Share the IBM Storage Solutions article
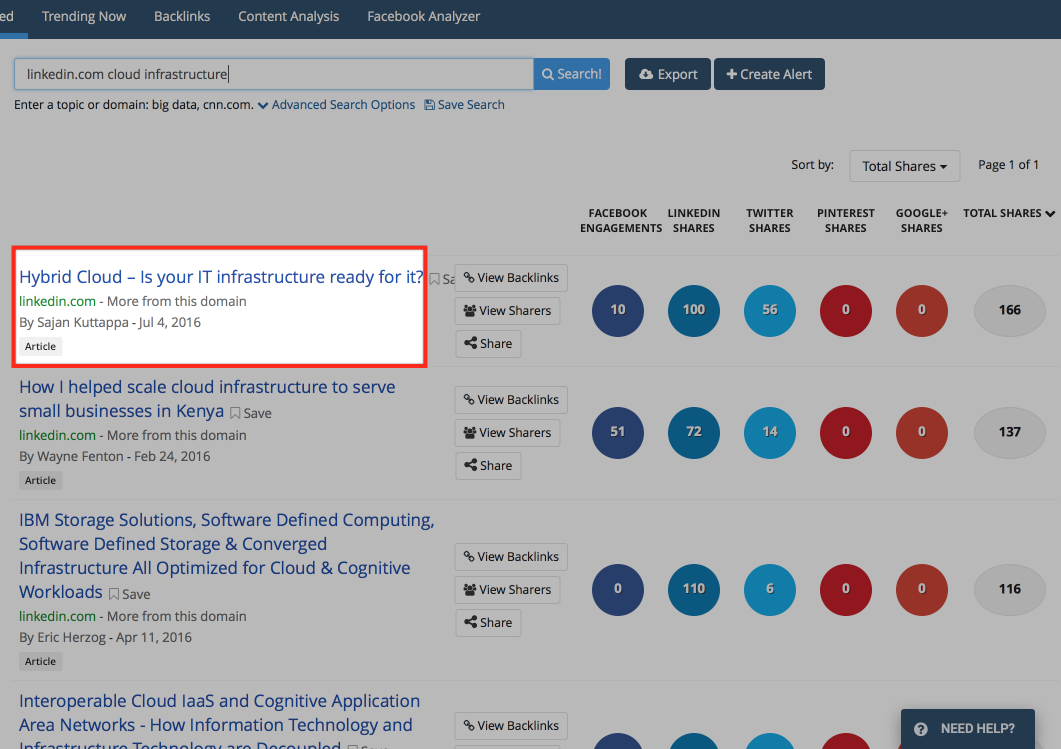This screenshot has height=749, width=1061. pos(488,622)
